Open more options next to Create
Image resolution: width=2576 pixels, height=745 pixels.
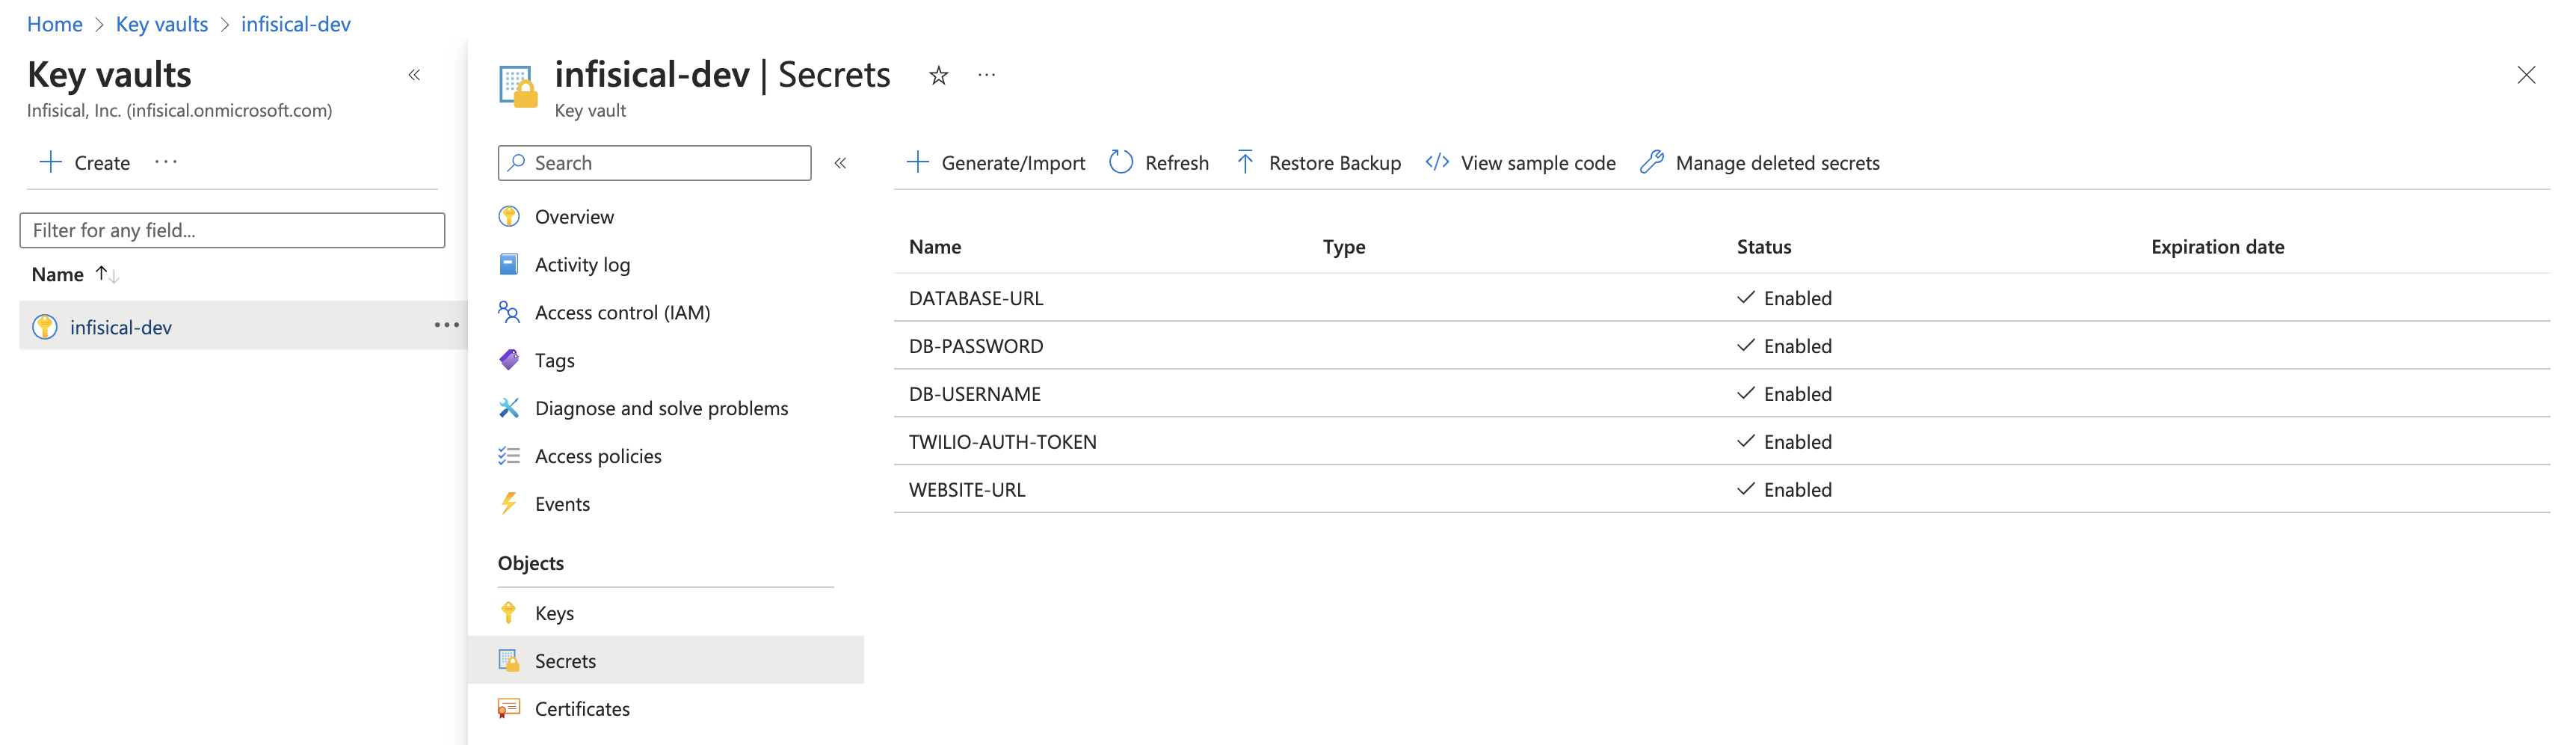click(167, 162)
